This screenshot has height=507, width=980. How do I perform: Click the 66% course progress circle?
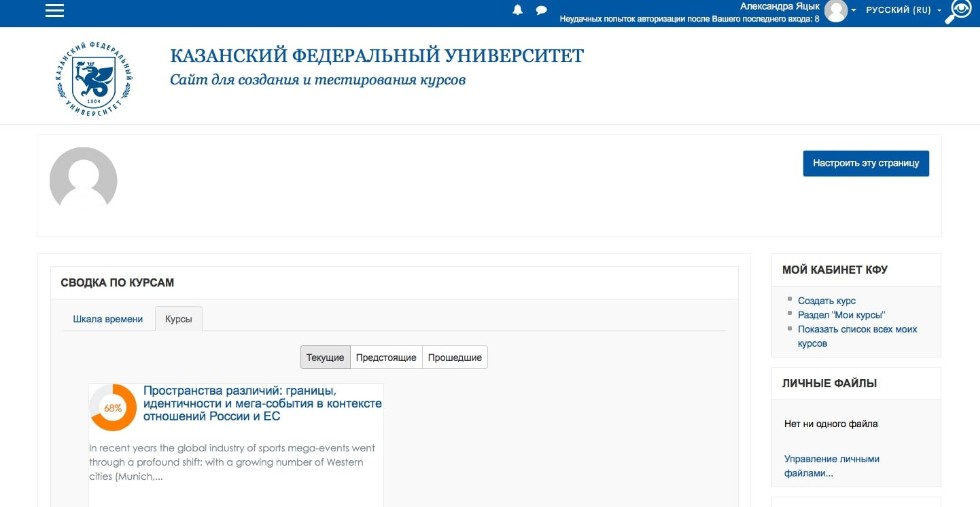[x=113, y=408]
